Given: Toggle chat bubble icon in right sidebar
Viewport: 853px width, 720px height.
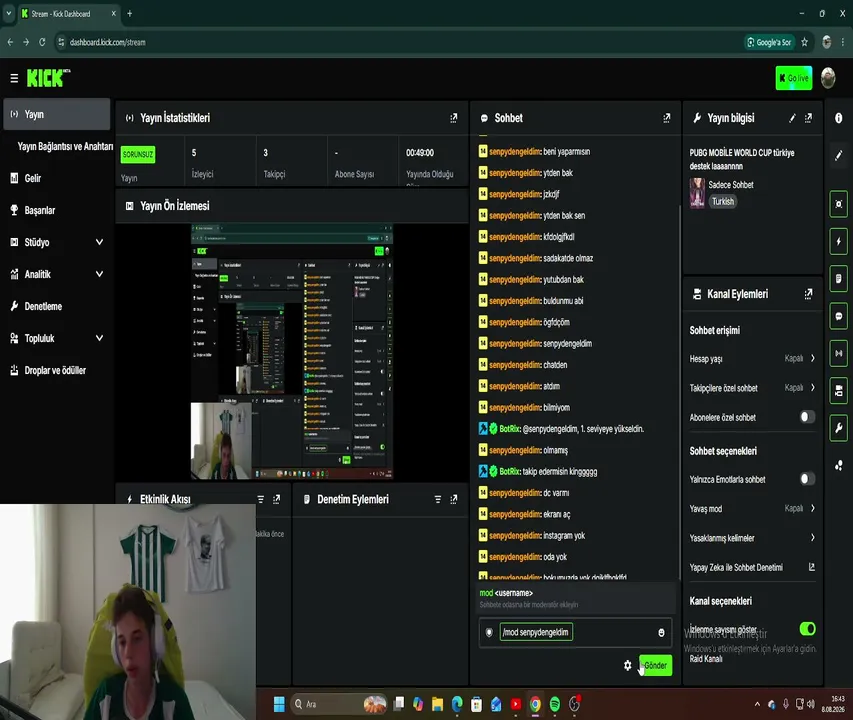Looking at the screenshot, I should 838,316.
